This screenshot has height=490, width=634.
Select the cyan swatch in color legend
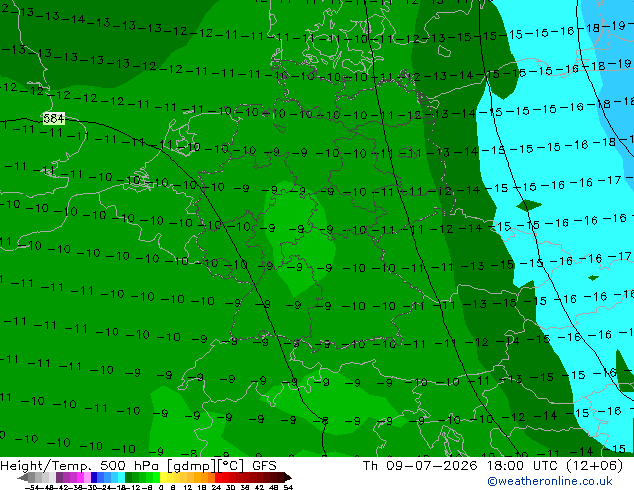121,477
